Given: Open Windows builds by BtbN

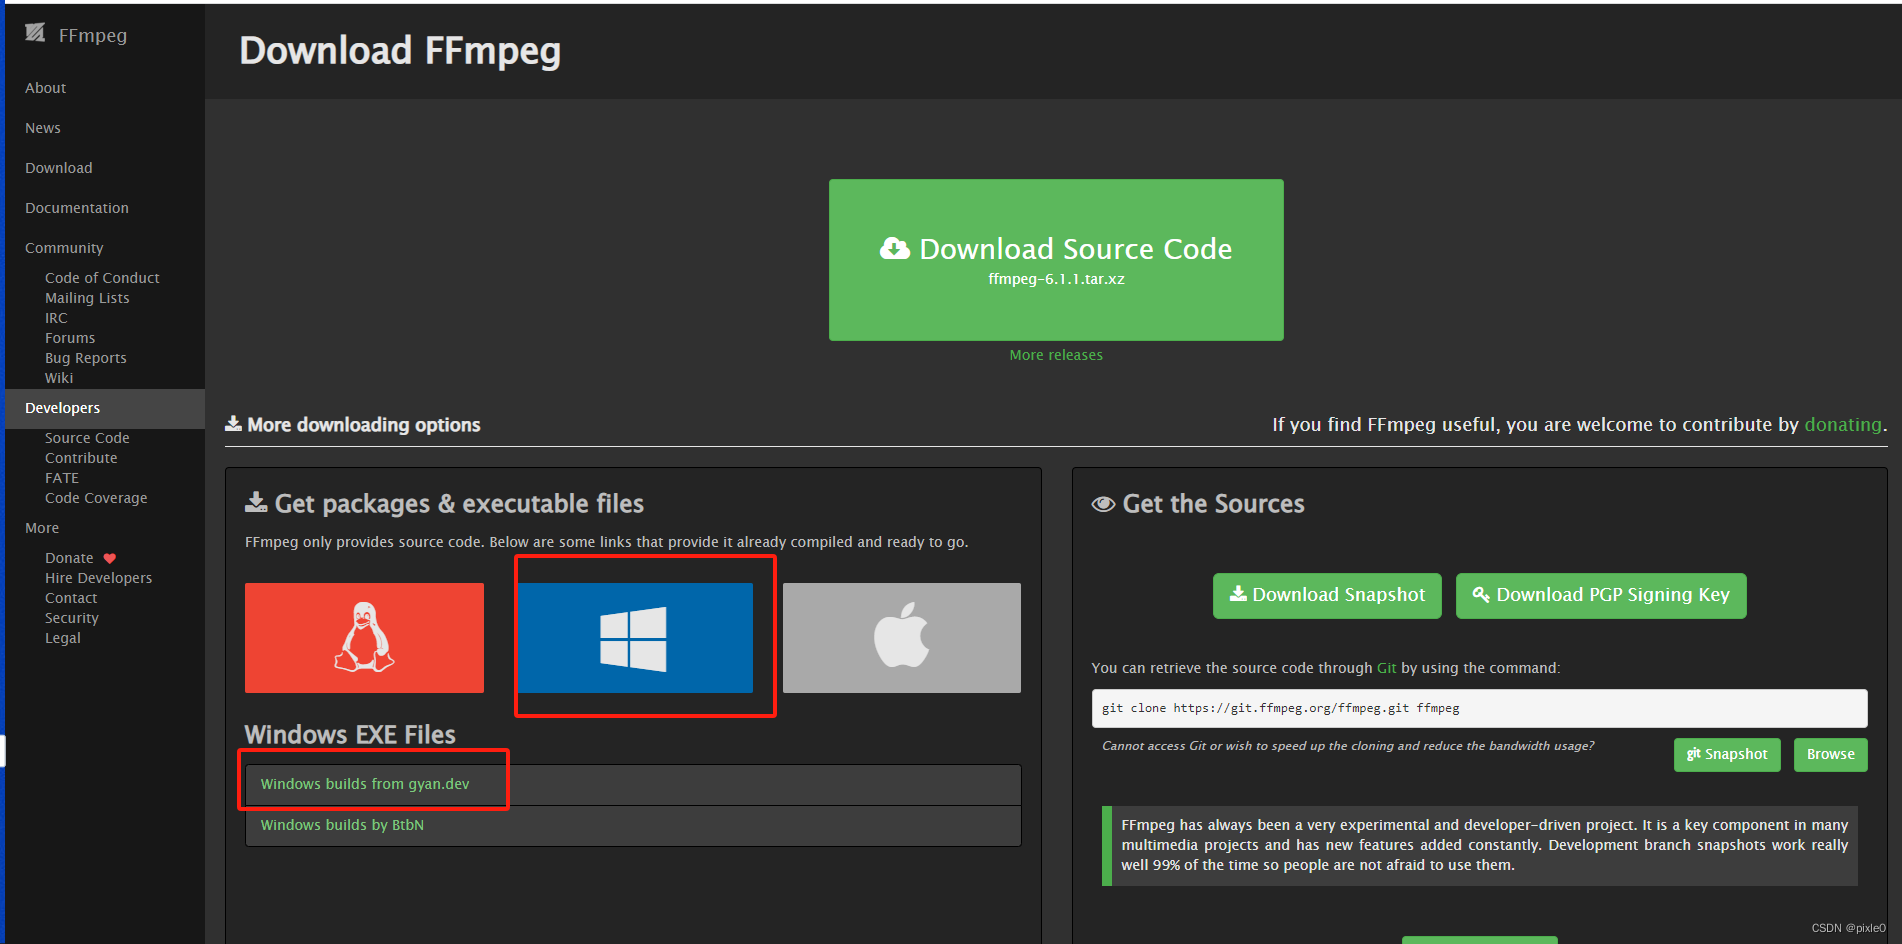Looking at the screenshot, I should [342, 825].
